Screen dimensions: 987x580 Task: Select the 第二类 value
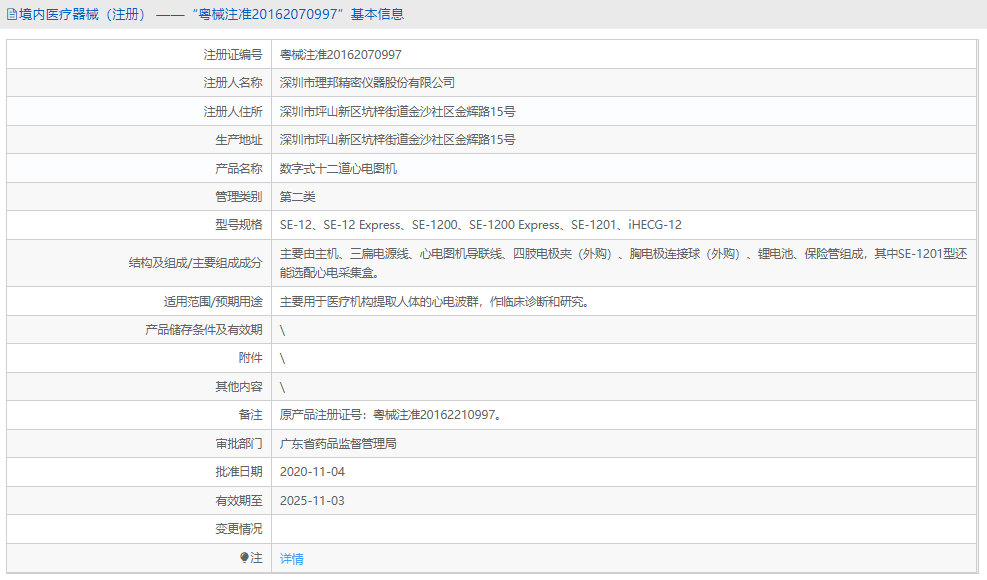click(297, 196)
